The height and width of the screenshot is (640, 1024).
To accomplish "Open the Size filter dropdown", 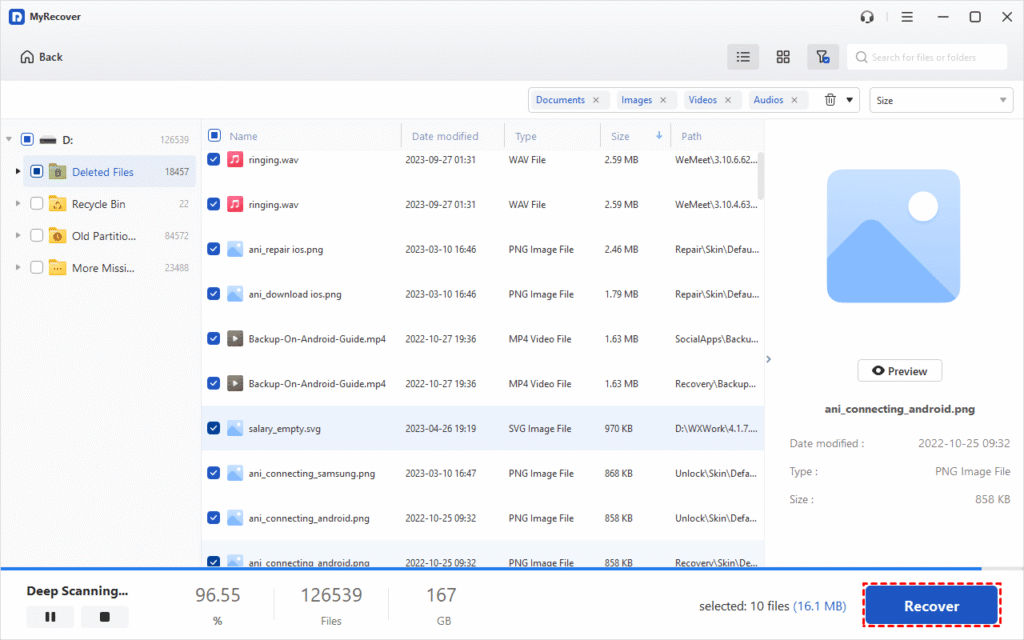I will [x=939, y=99].
